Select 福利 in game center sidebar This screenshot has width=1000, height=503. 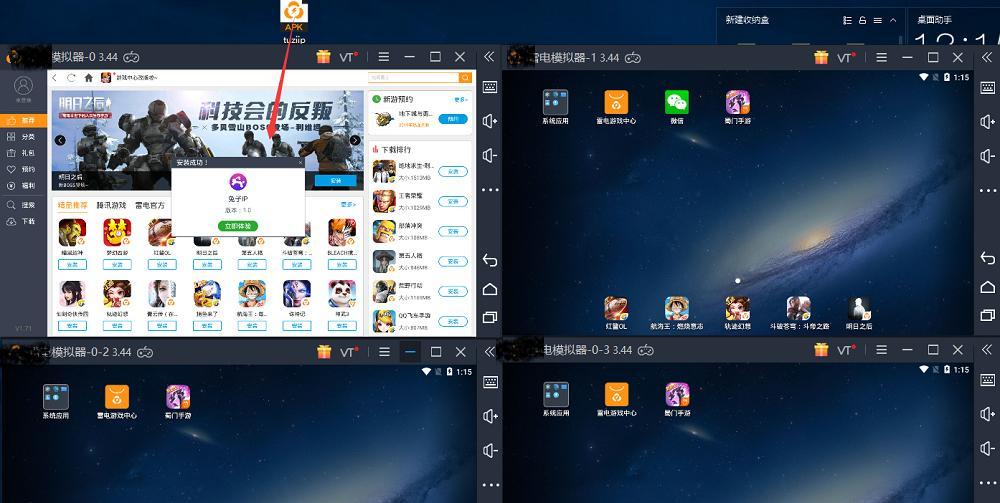coord(24,186)
